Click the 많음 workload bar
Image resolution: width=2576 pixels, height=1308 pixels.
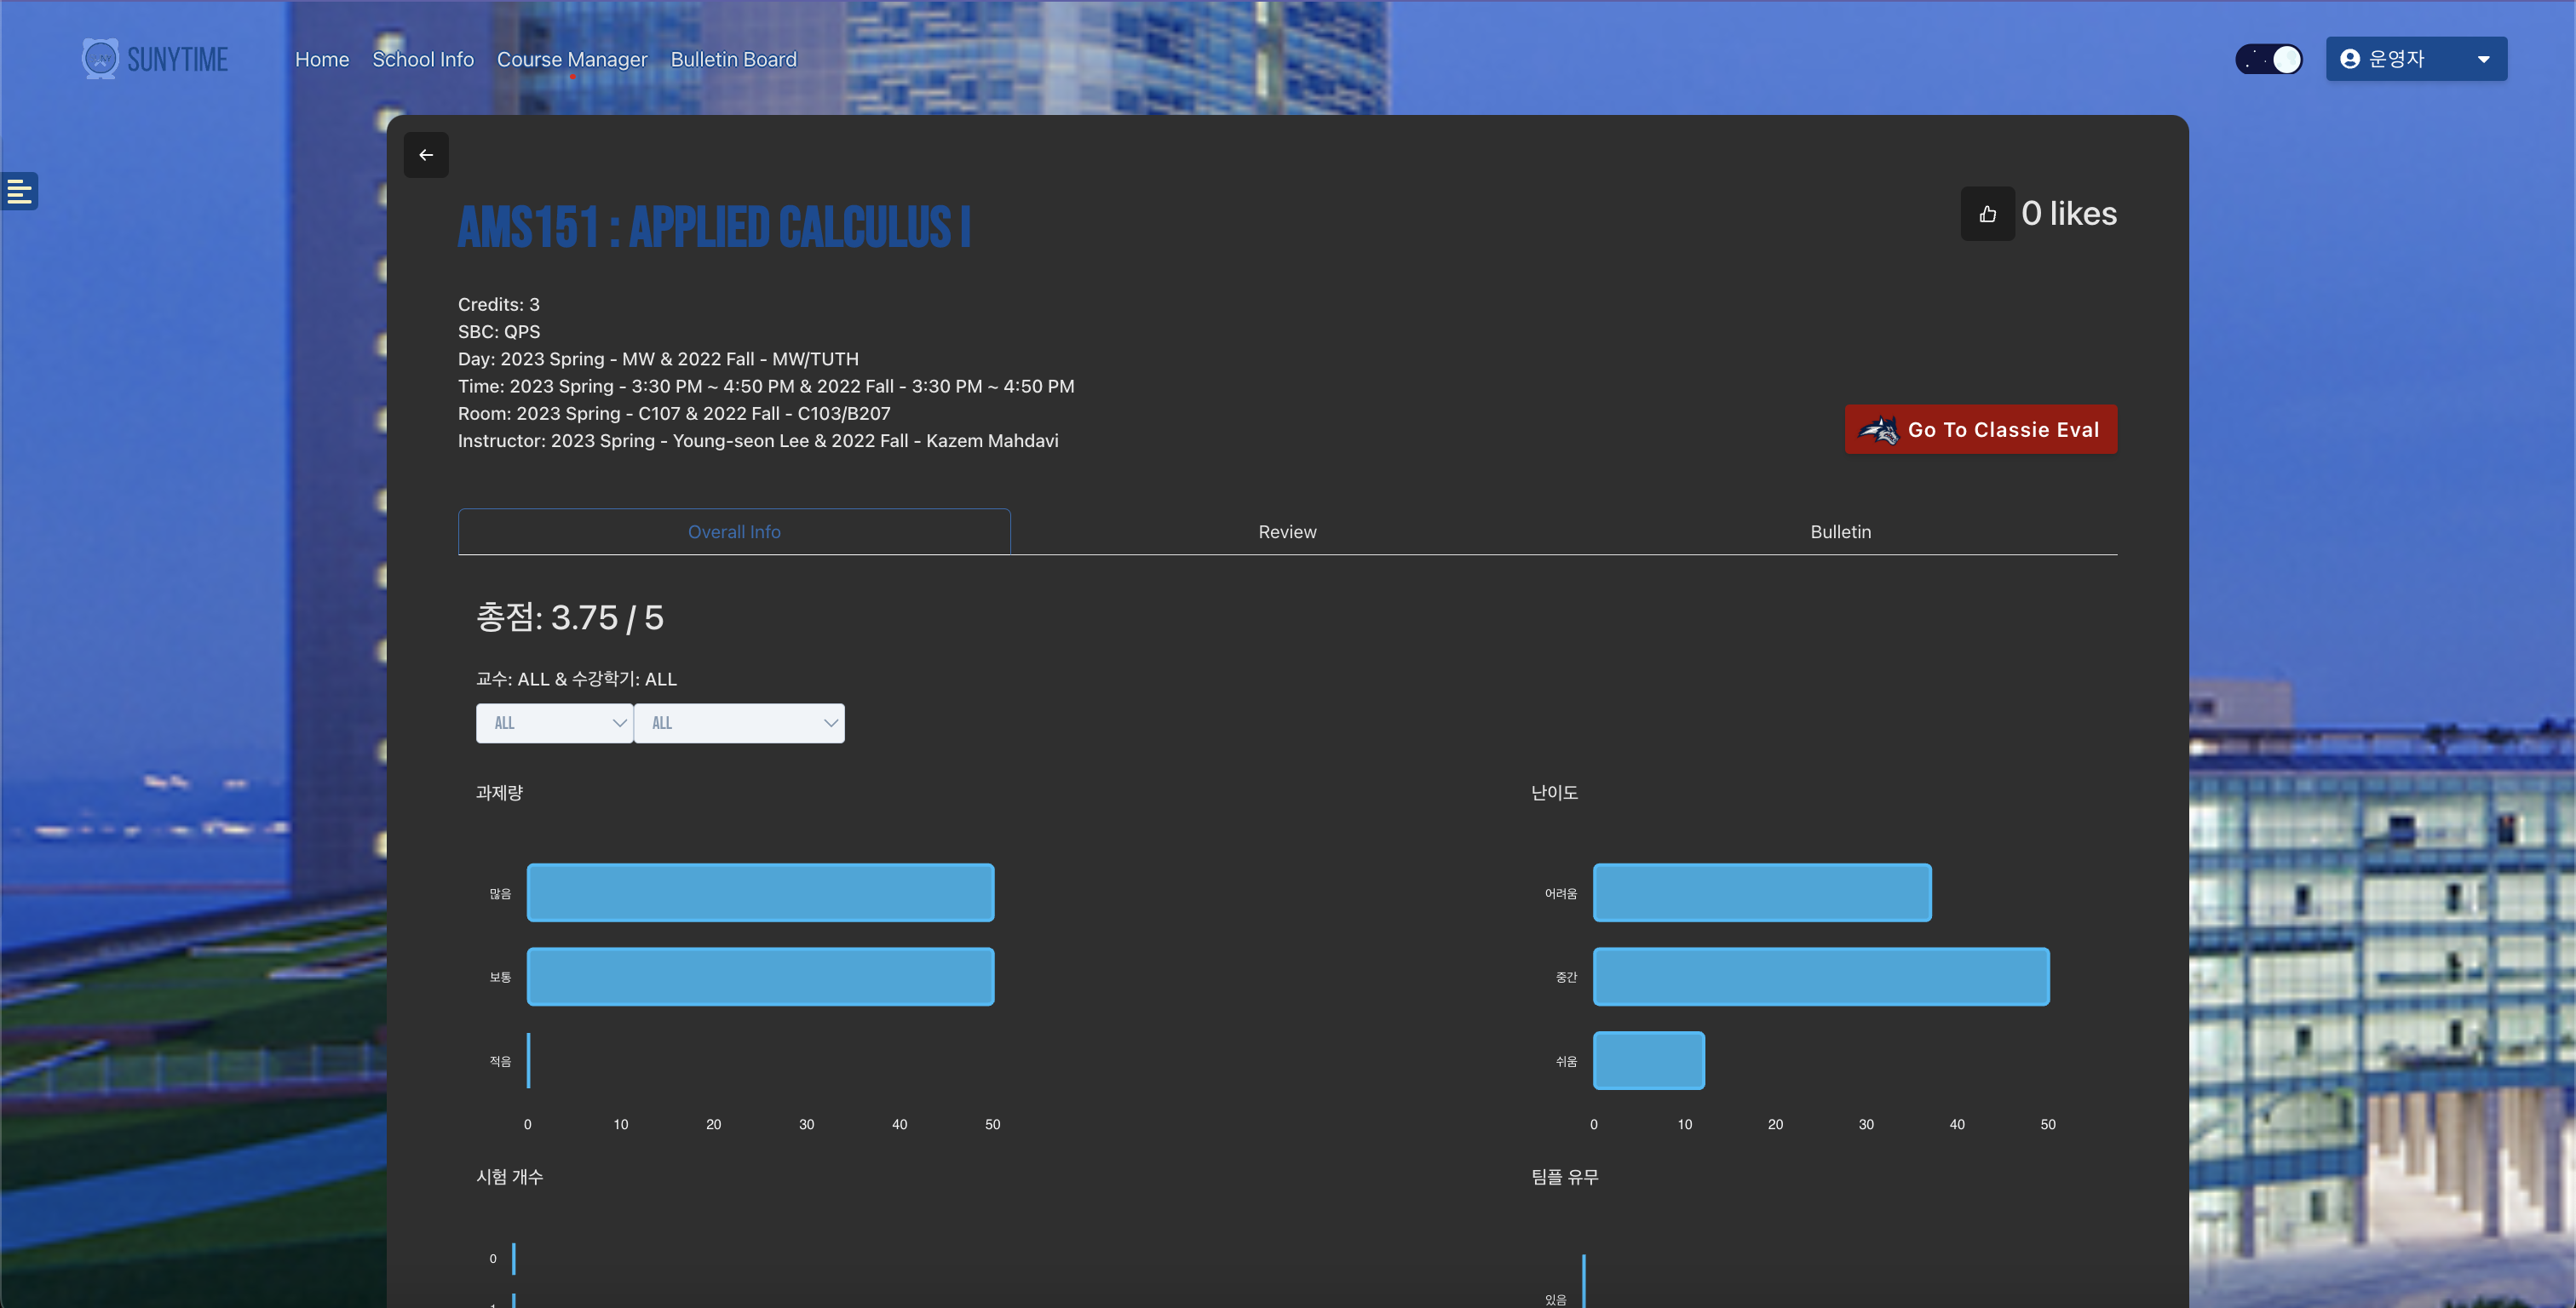click(x=760, y=892)
